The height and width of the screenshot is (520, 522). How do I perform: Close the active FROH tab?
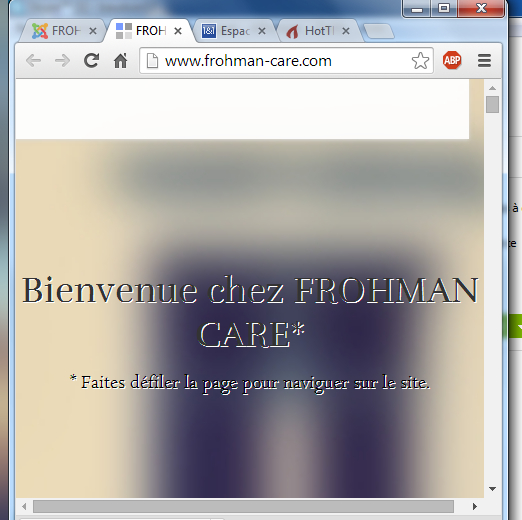click(x=178, y=31)
